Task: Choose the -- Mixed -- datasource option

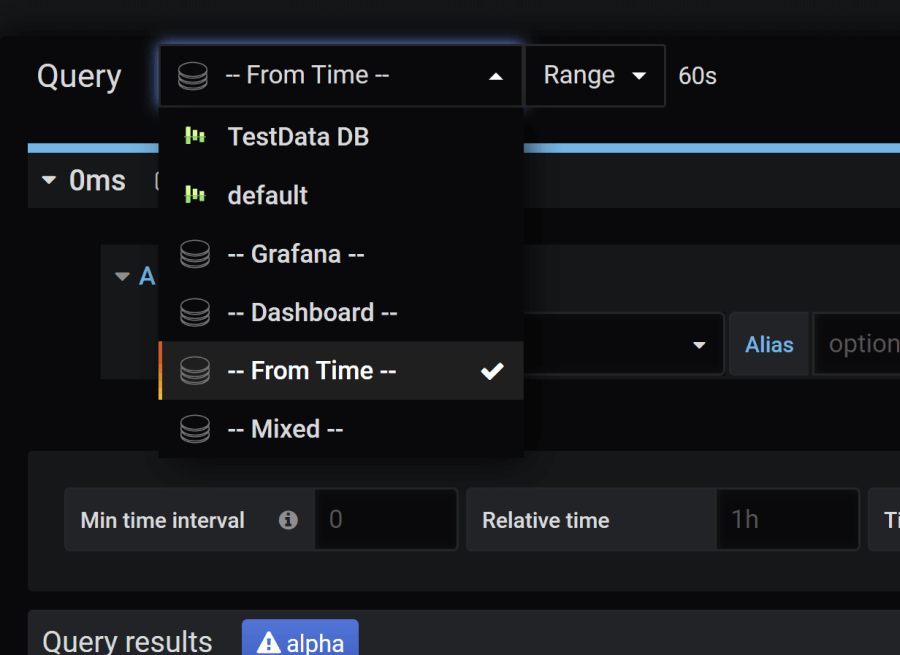Action: click(285, 429)
